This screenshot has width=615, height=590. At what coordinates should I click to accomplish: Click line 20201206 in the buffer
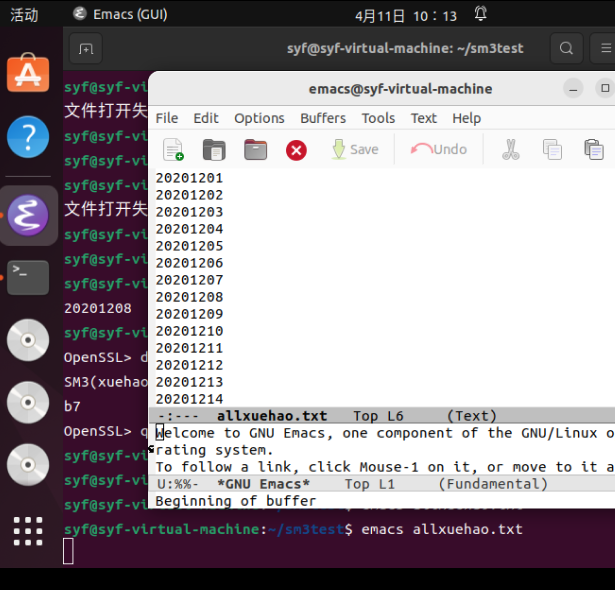(189, 263)
